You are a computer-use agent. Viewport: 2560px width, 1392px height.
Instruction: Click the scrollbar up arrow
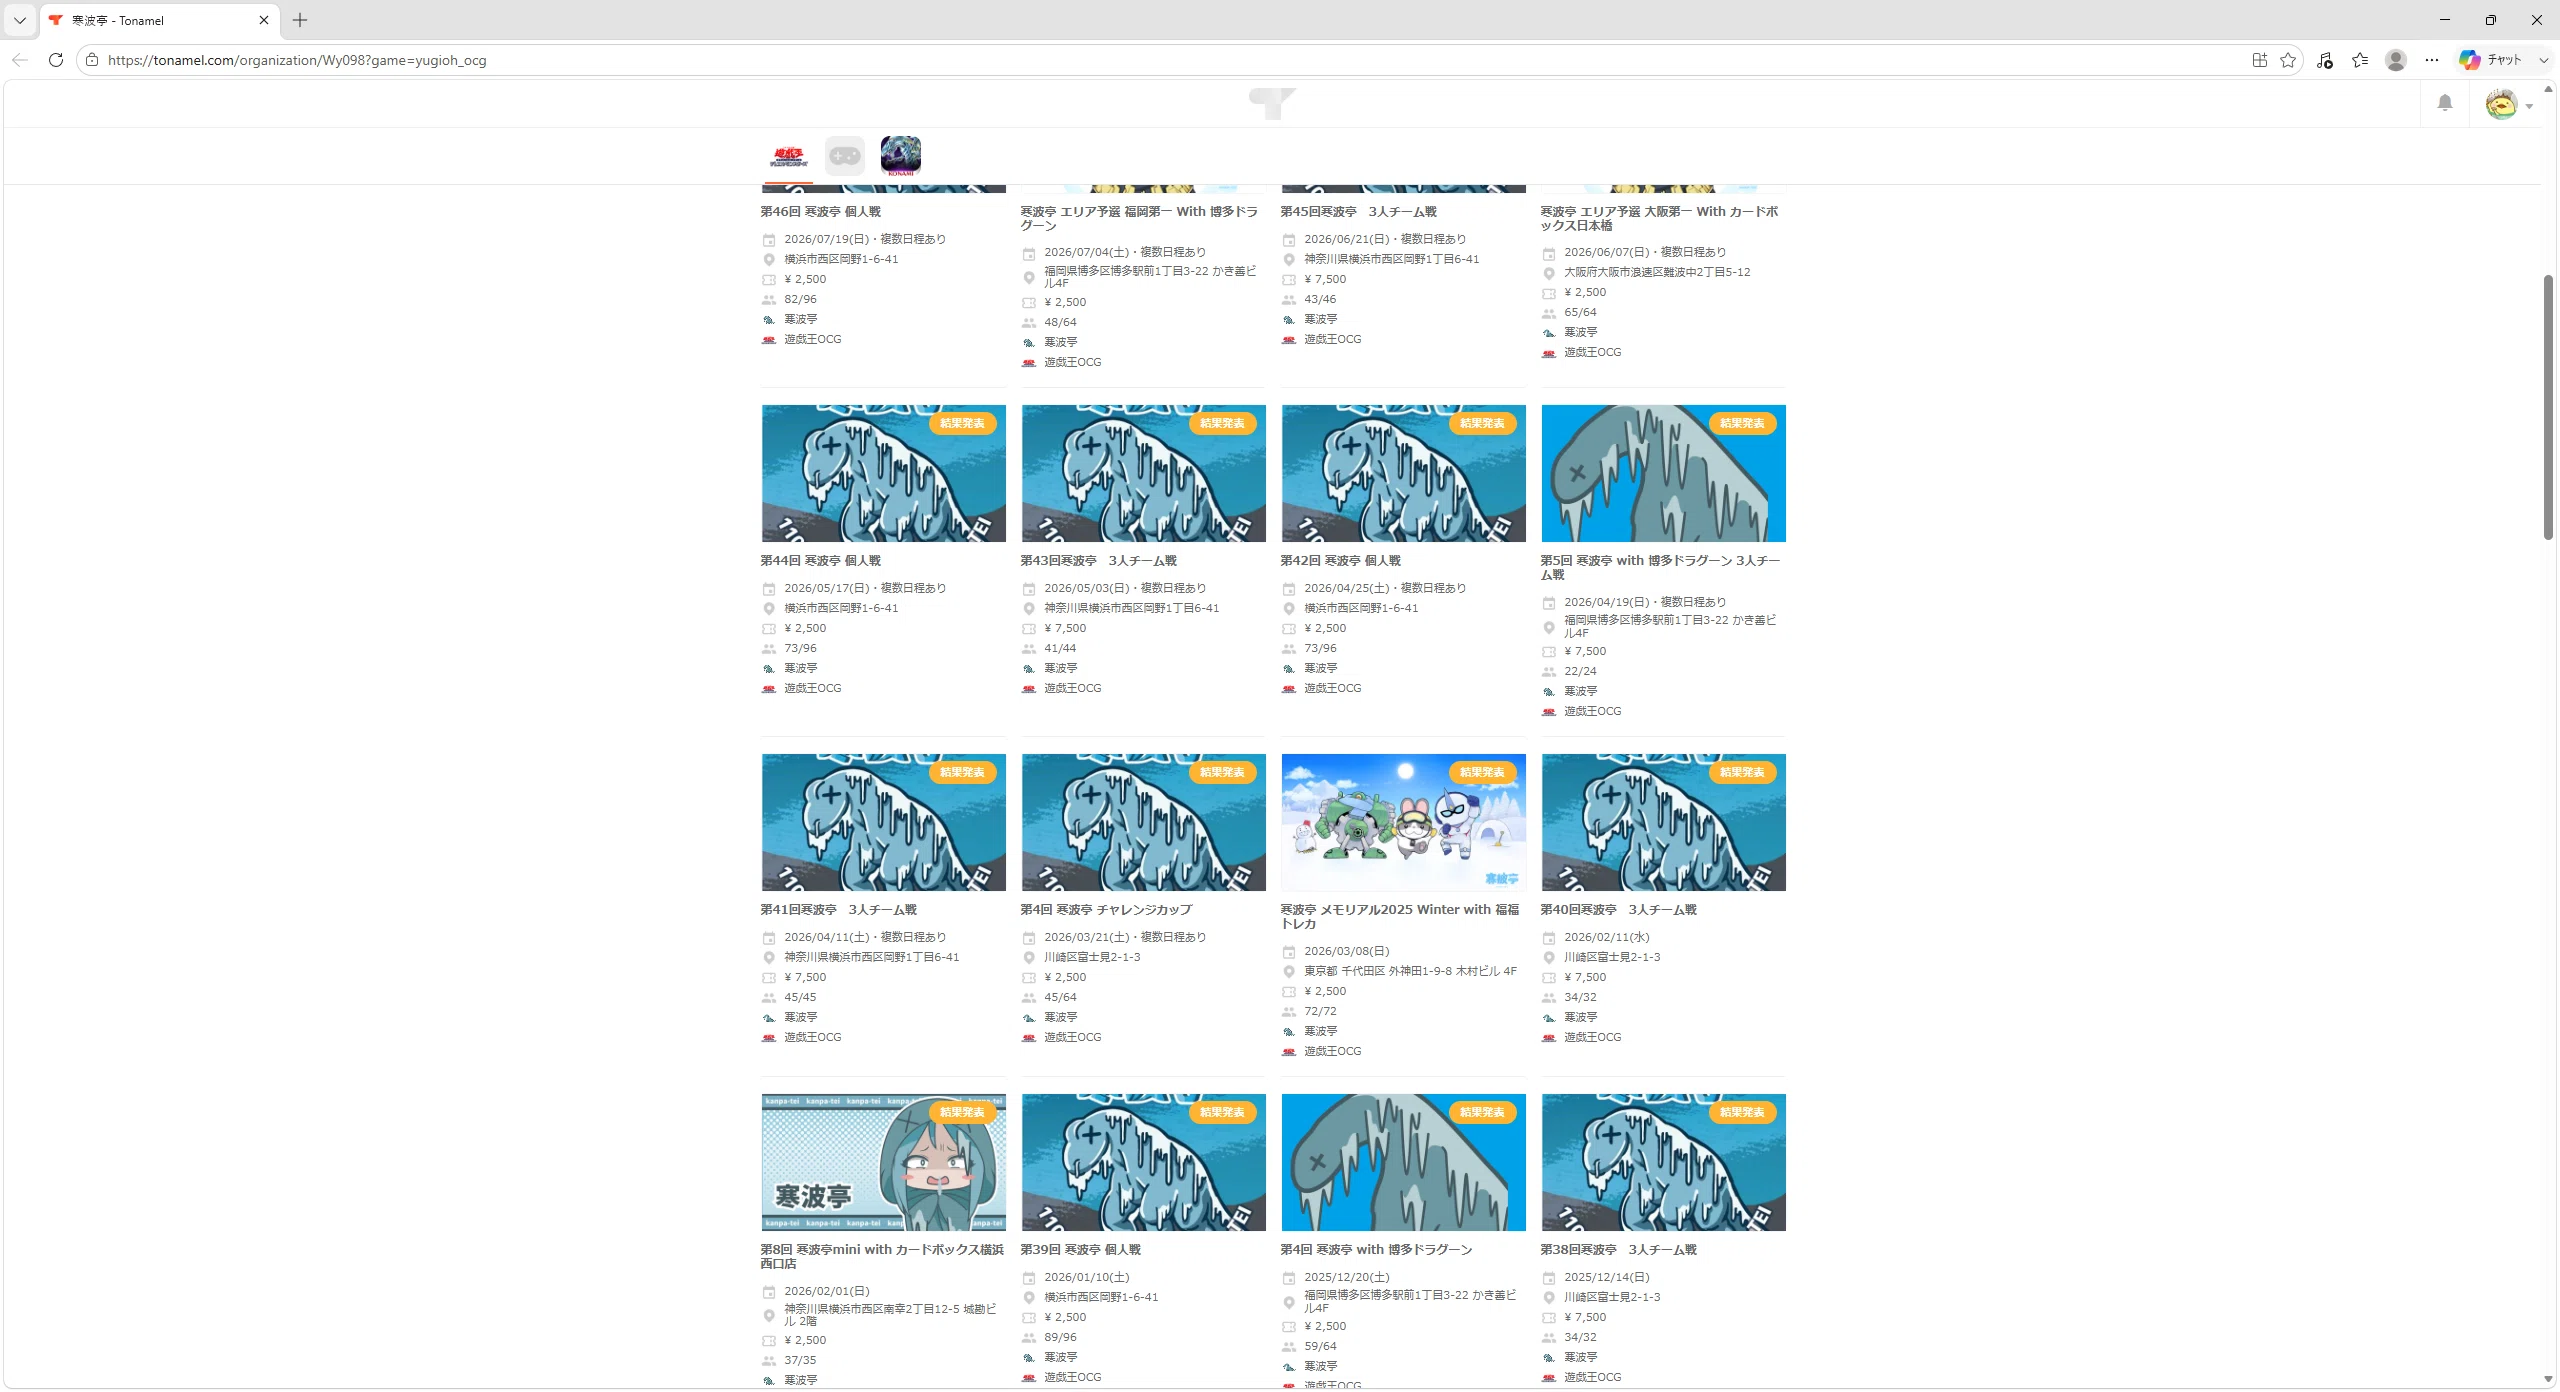(2548, 90)
